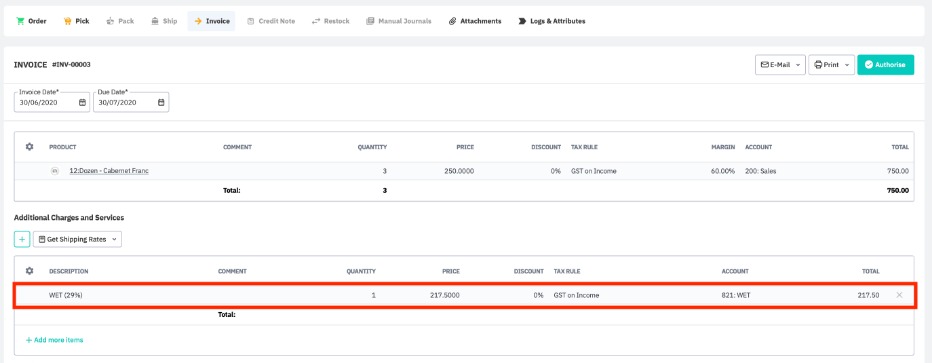Viewport: 932px width, 363px height.
Task: Click the Add more items link
Action: 54,340
